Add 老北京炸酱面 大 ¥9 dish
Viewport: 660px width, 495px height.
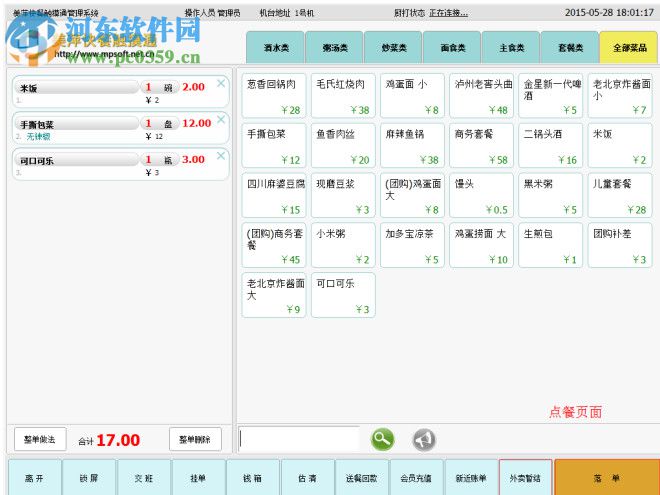[x=274, y=295]
